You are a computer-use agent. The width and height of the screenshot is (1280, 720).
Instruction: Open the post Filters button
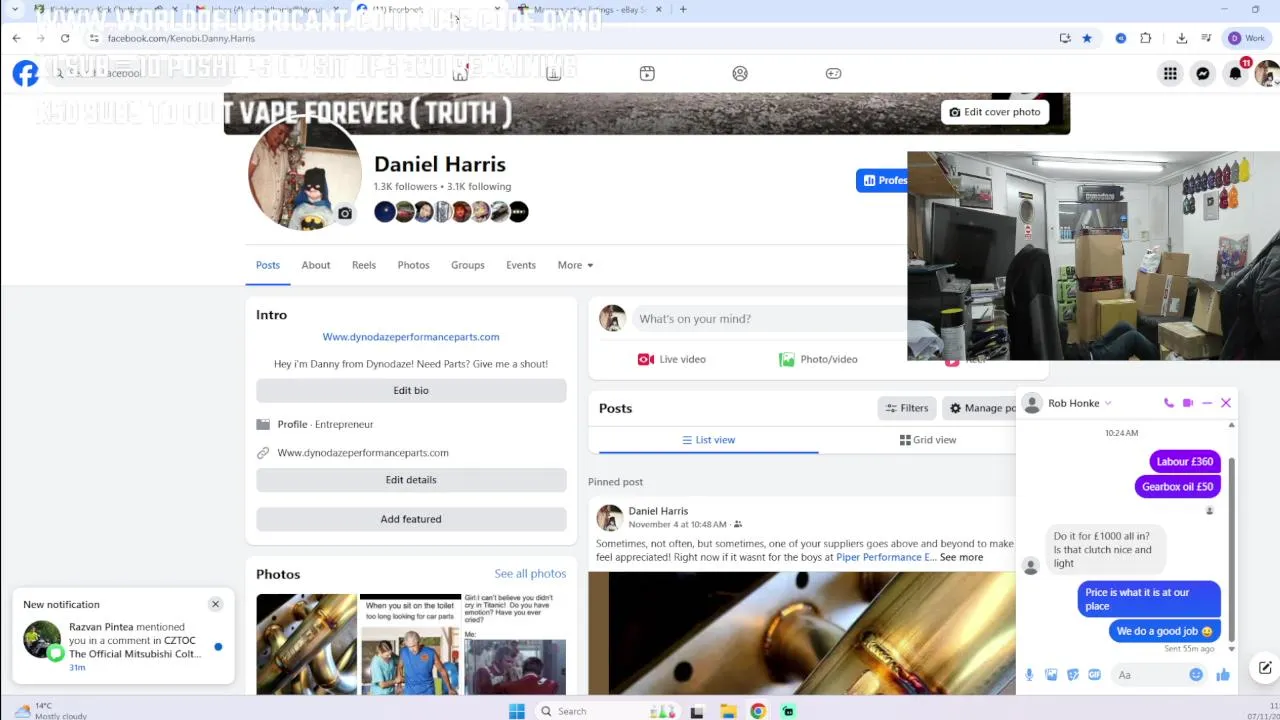point(907,408)
